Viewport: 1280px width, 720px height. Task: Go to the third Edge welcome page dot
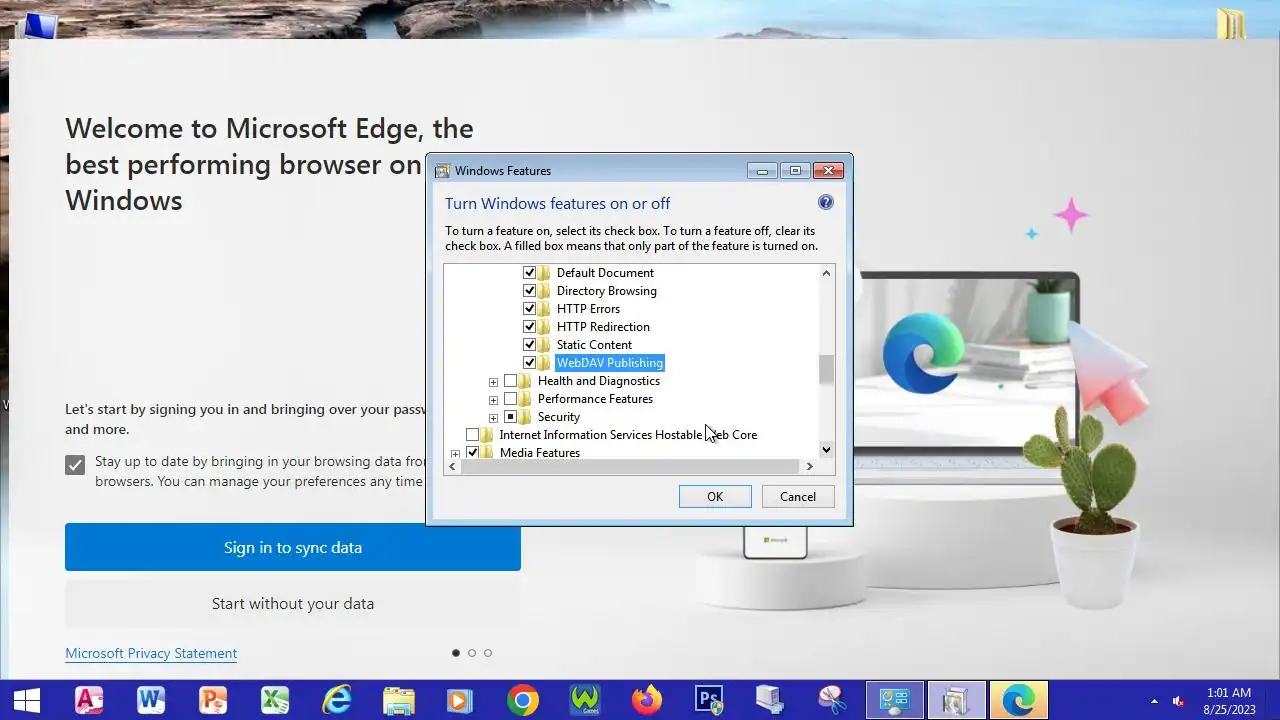[x=488, y=653]
